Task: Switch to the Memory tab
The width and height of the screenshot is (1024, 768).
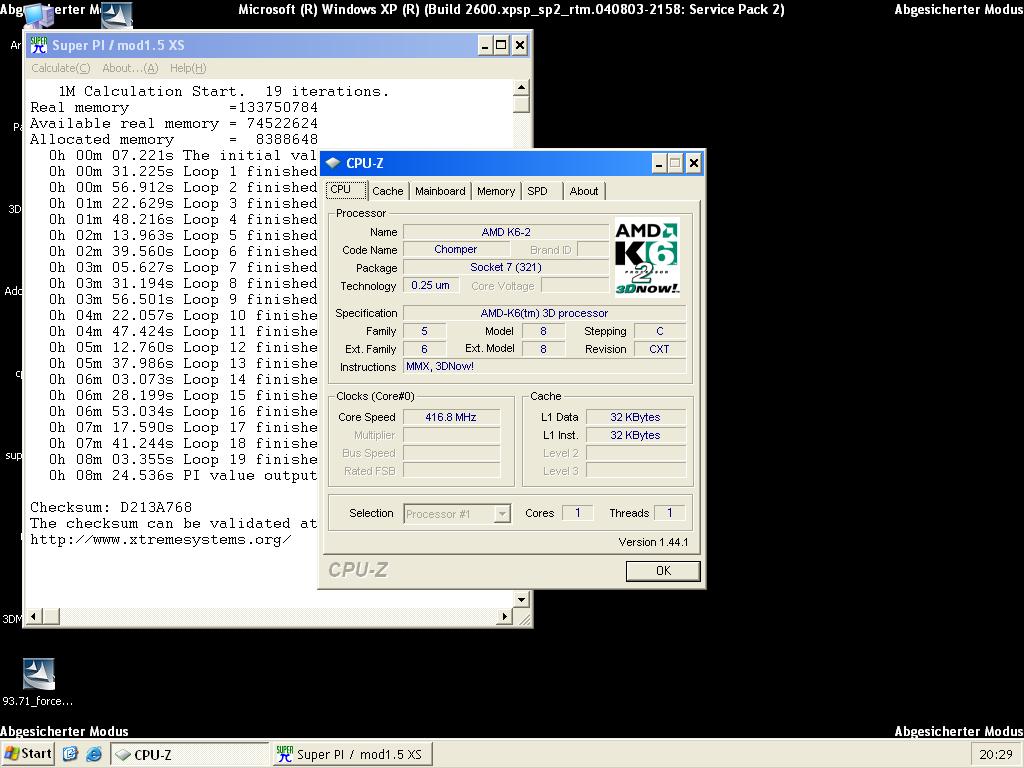Action: pyautogui.click(x=496, y=191)
